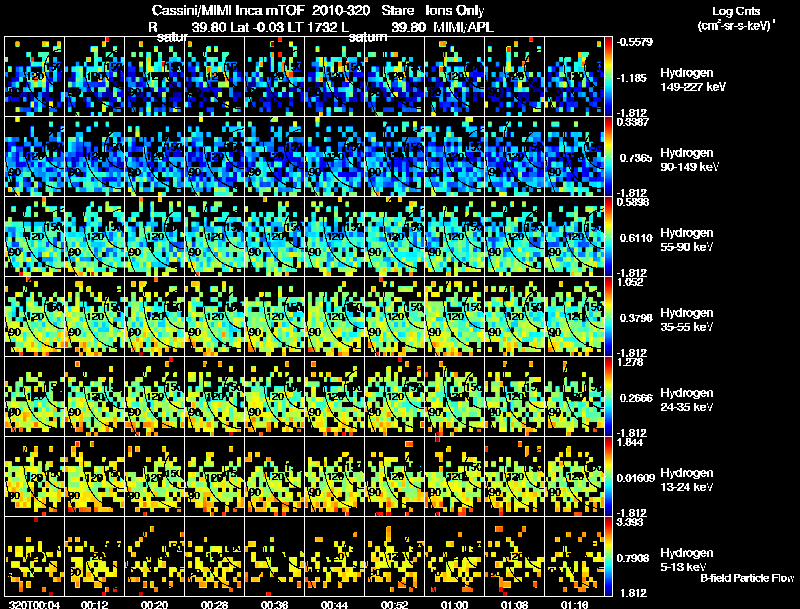
Task: Click the '-1.185' scale value
Action: 631,78
